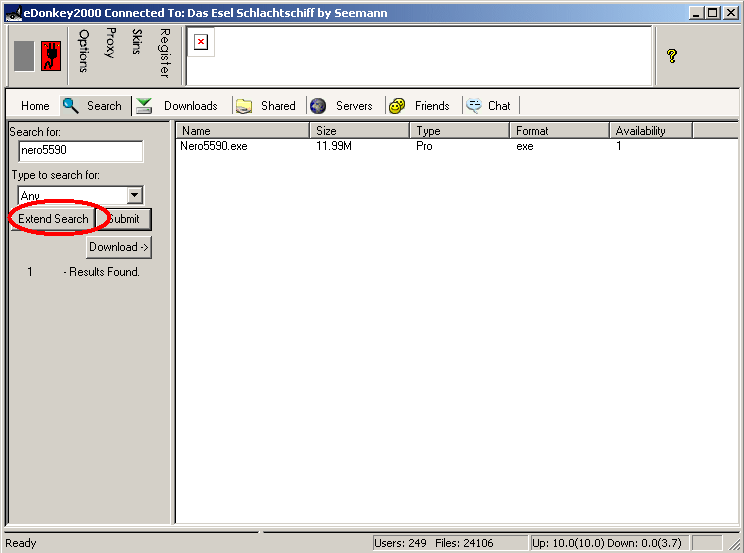Click Register in the top toolbar

165,53
